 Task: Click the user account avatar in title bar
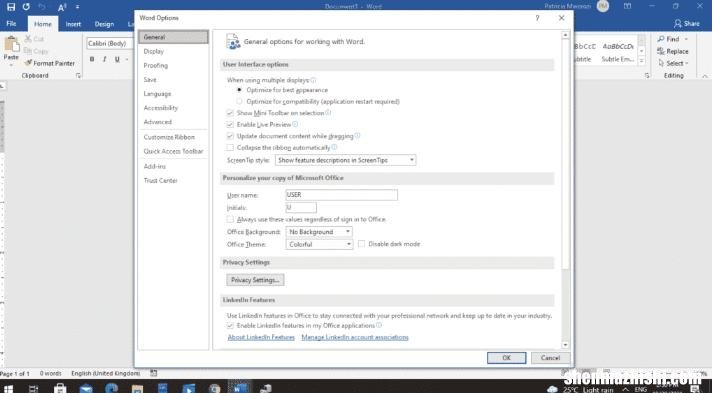coord(603,6)
